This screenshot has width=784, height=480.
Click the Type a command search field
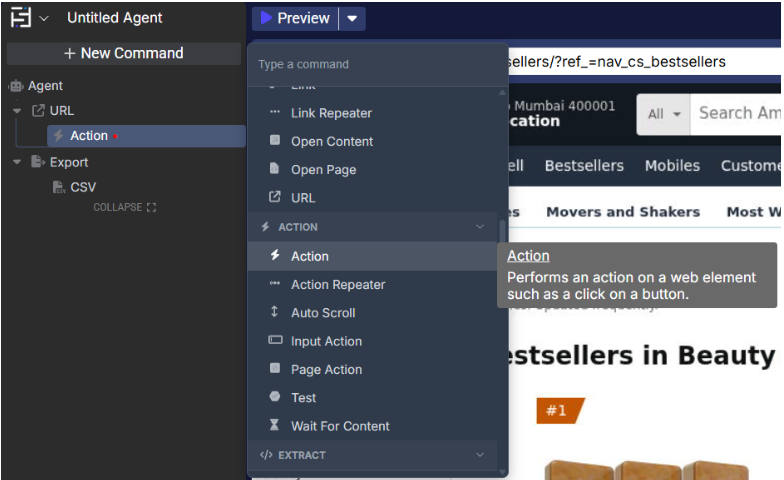pyautogui.click(x=376, y=64)
